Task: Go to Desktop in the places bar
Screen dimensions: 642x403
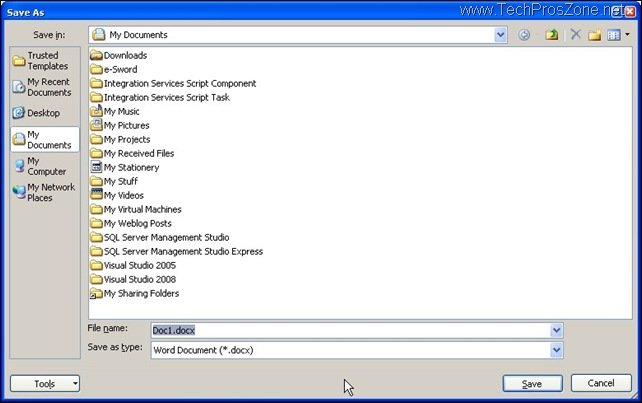Action: (x=43, y=113)
